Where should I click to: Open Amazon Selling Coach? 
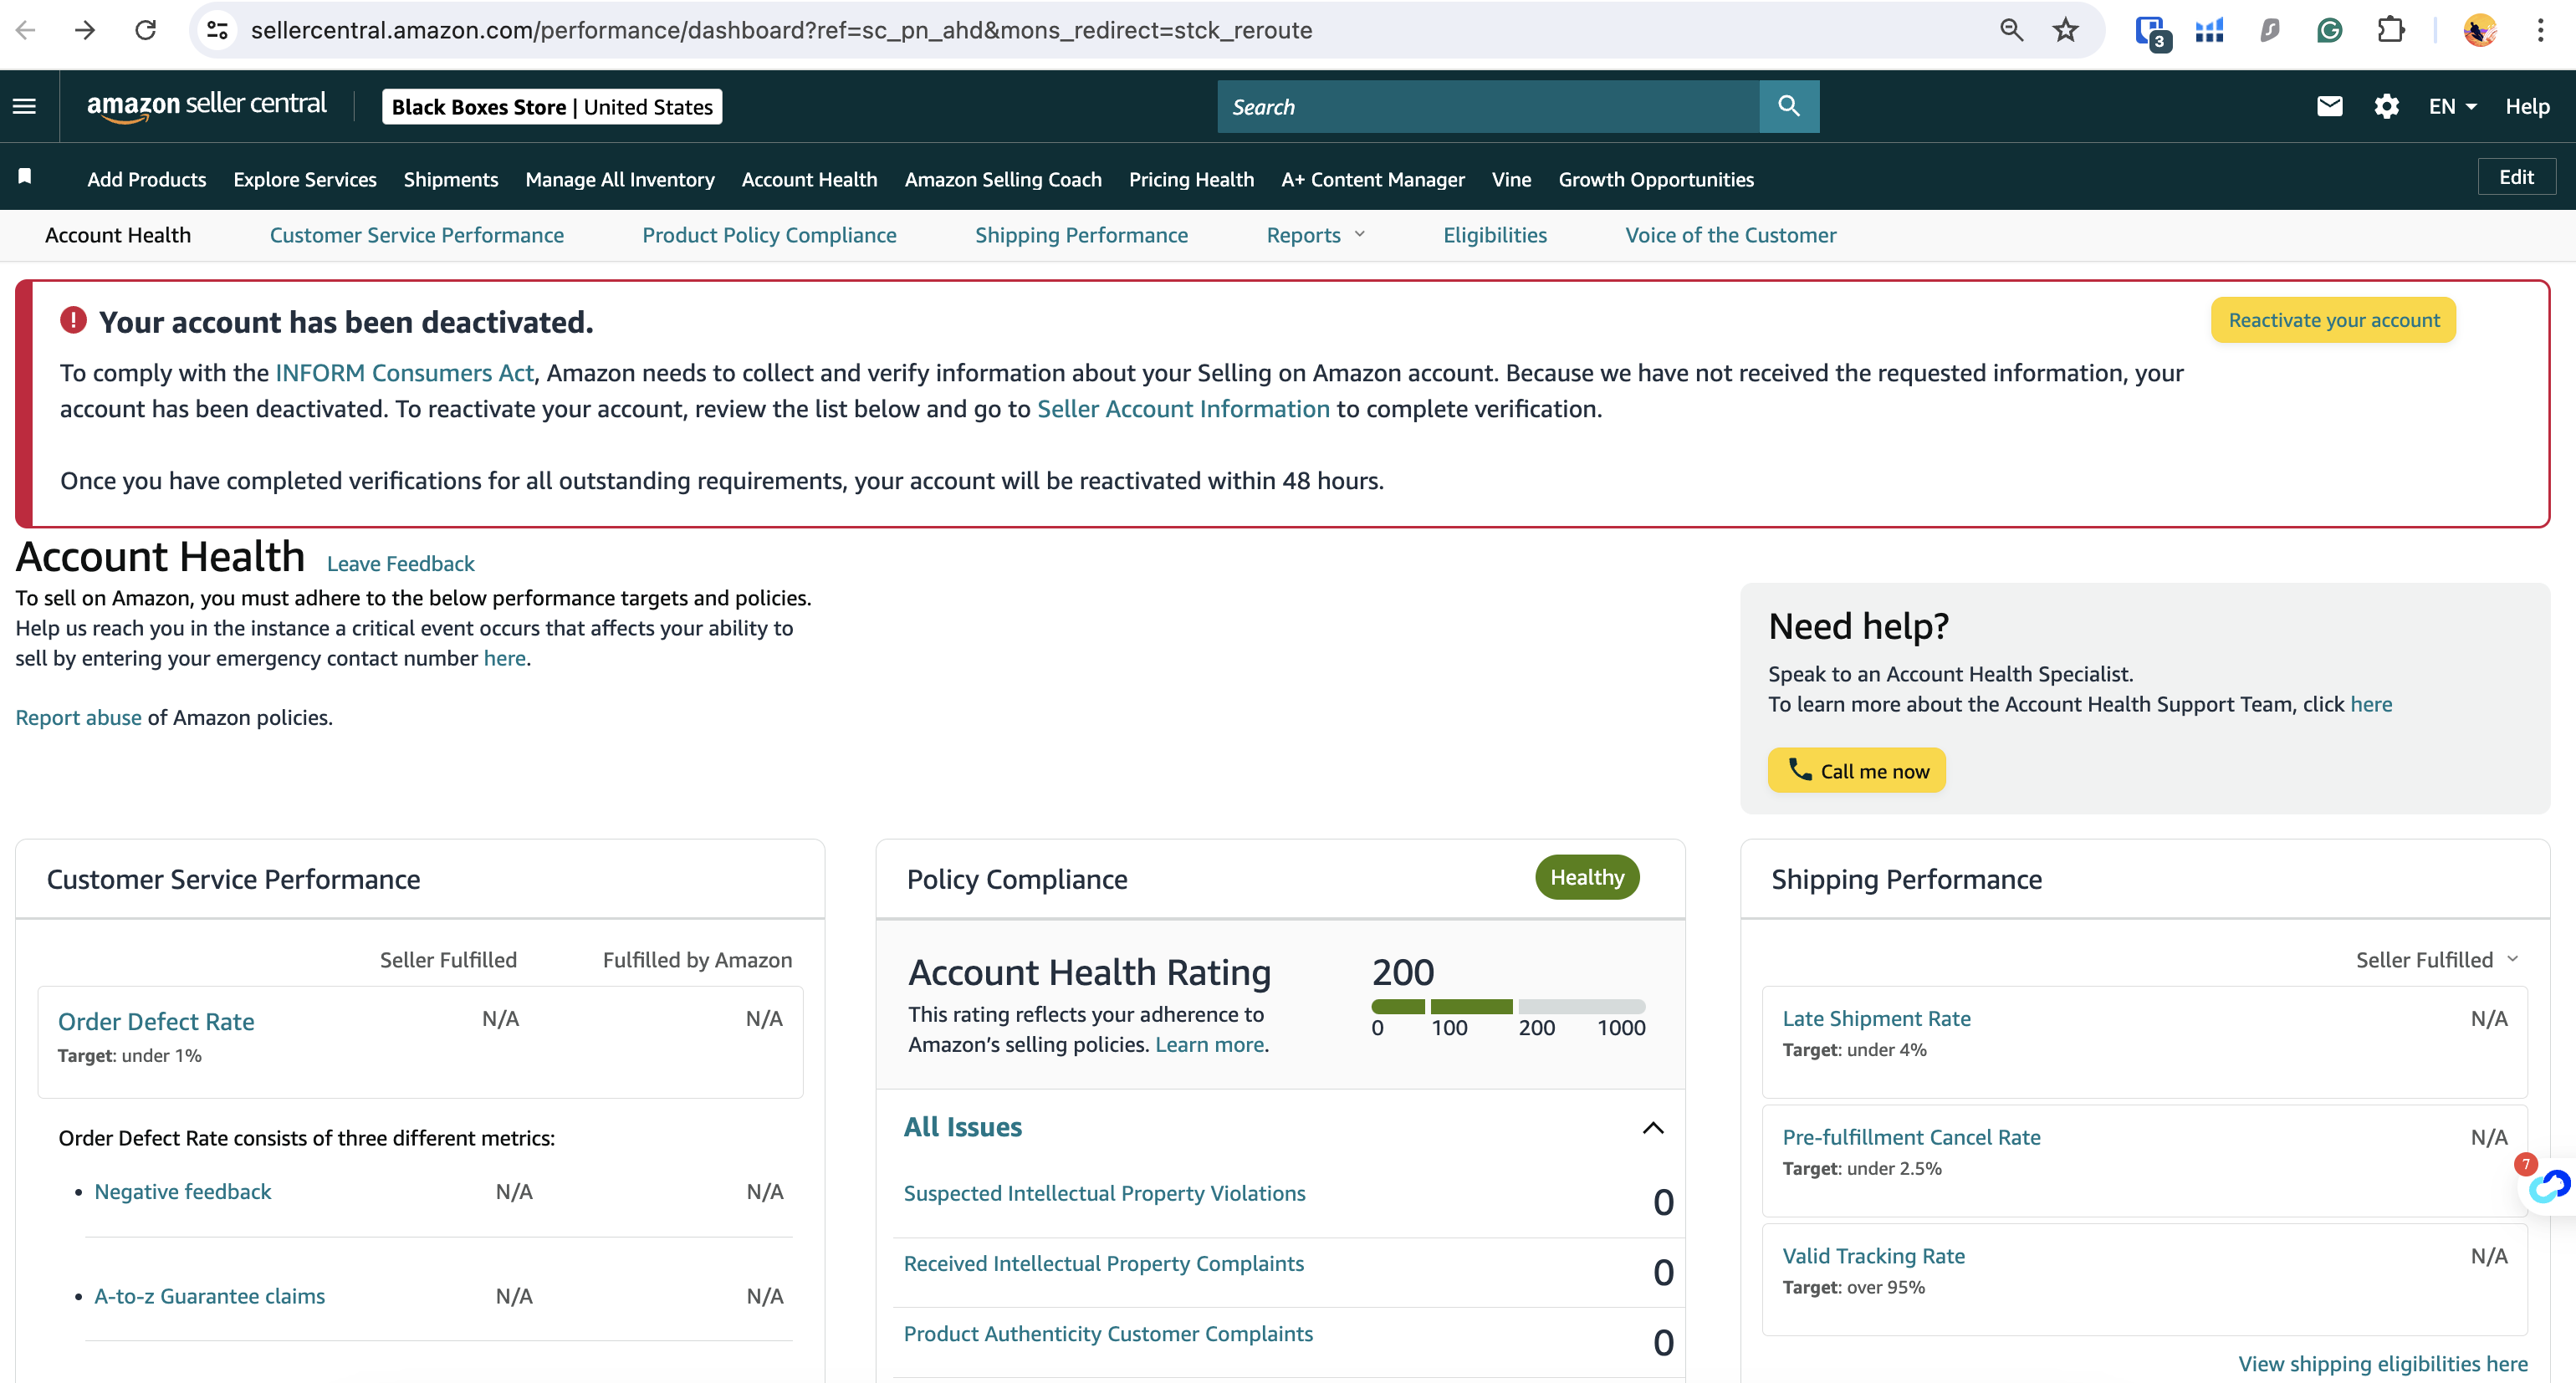[1003, 179]
